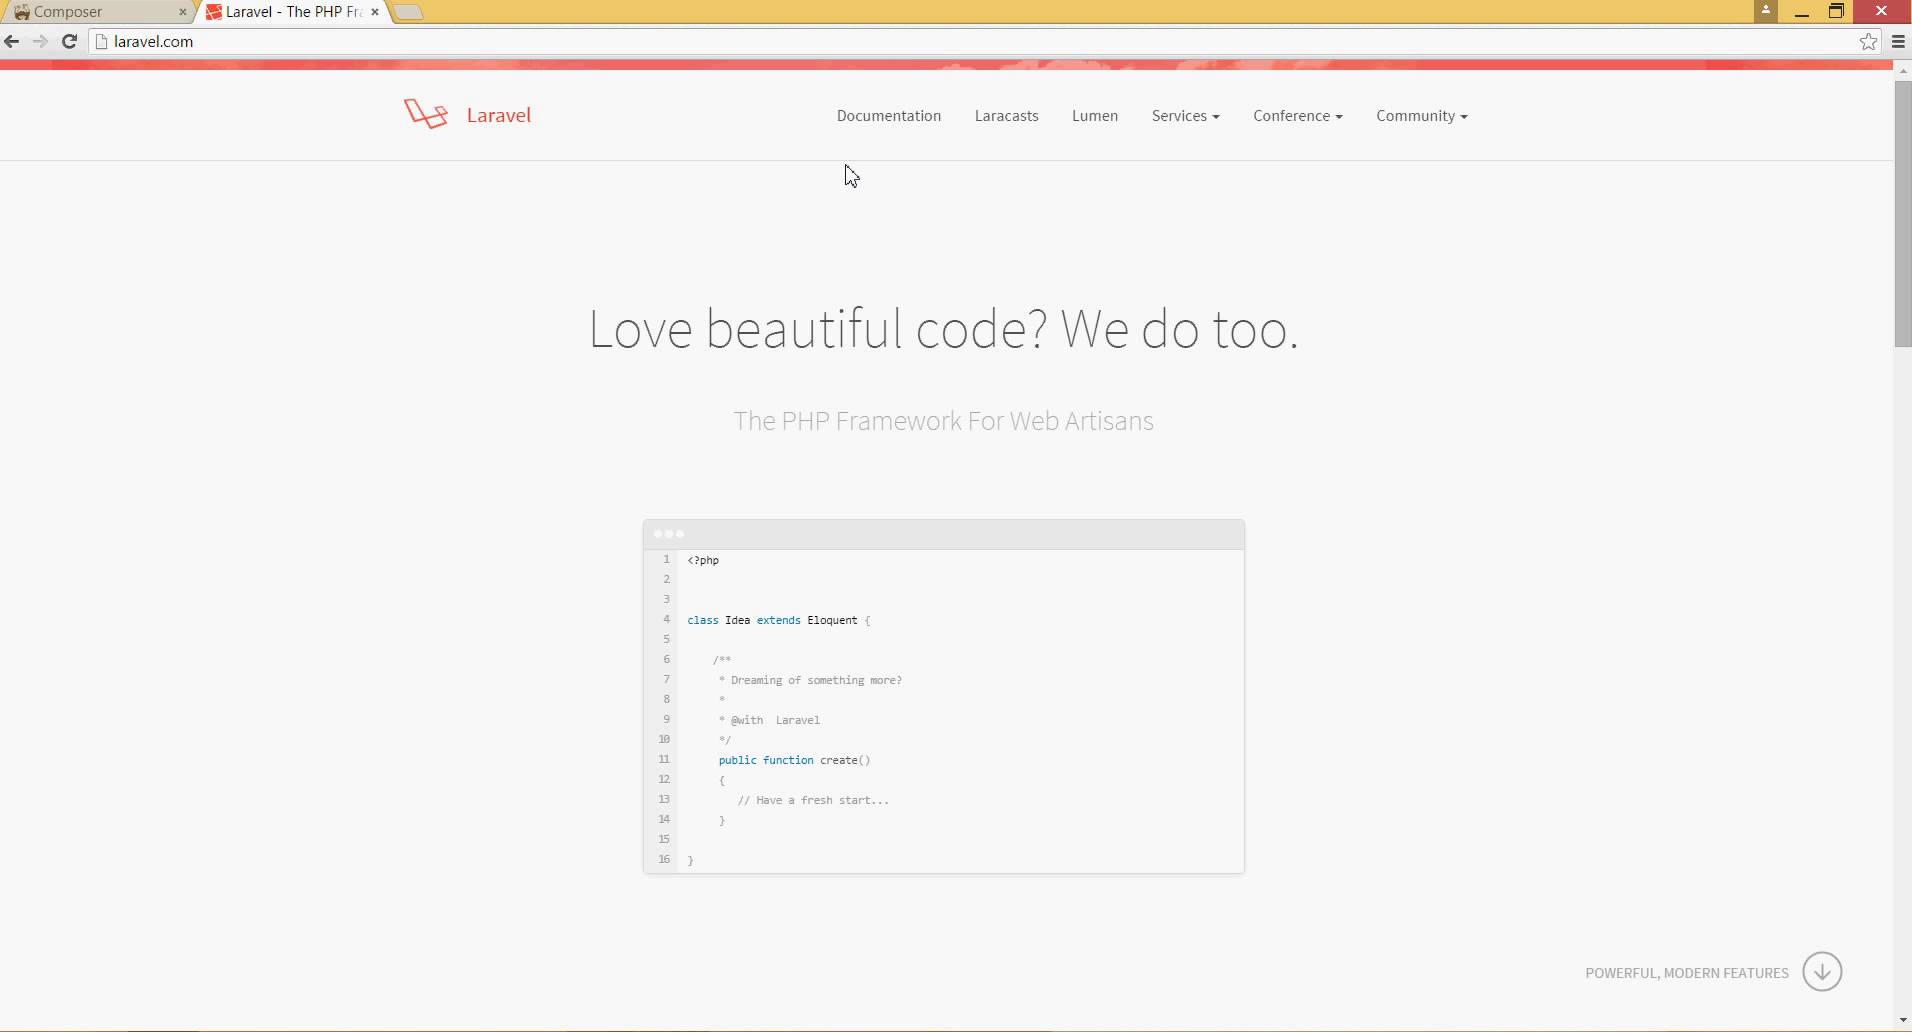Image resolution: width=1912 pixels, height=1032 pixels.
Task: Reload the laravel.com page
Action: [69, 41]
